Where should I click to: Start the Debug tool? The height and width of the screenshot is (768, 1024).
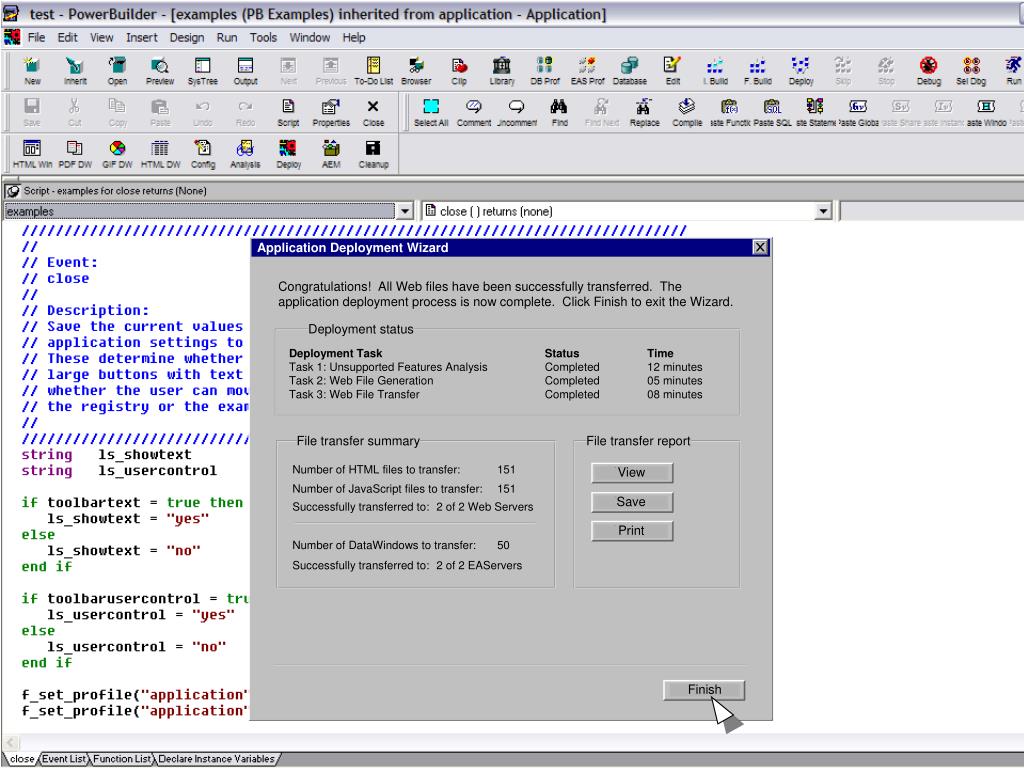click(929, 71)
